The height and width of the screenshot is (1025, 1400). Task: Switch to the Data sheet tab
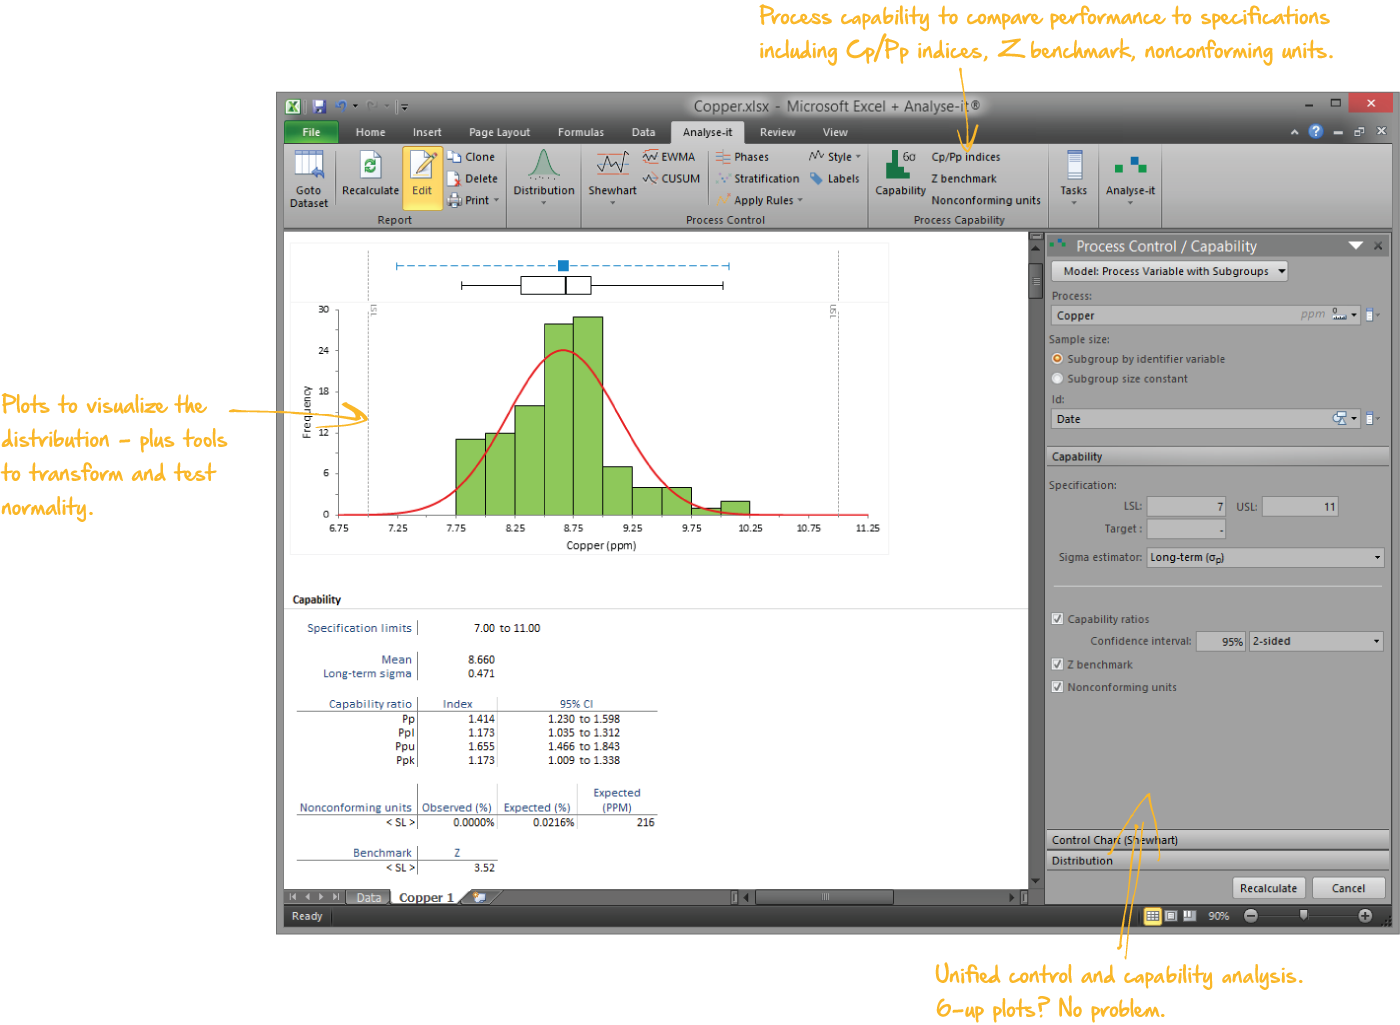point(369,898)
